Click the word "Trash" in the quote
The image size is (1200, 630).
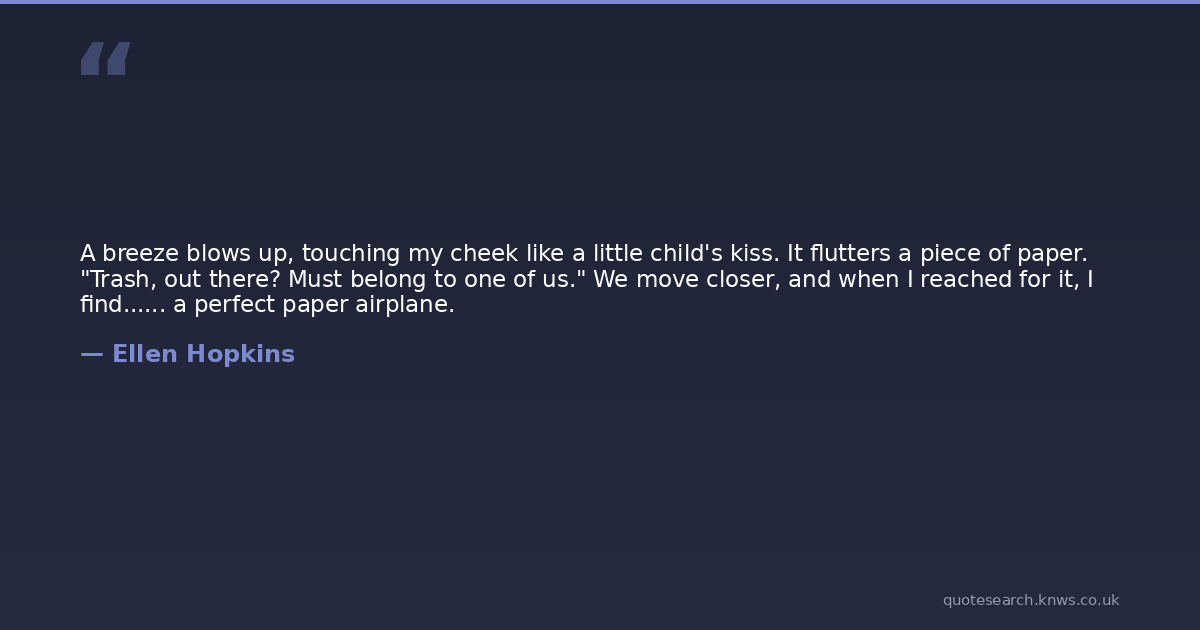(118, 280)
